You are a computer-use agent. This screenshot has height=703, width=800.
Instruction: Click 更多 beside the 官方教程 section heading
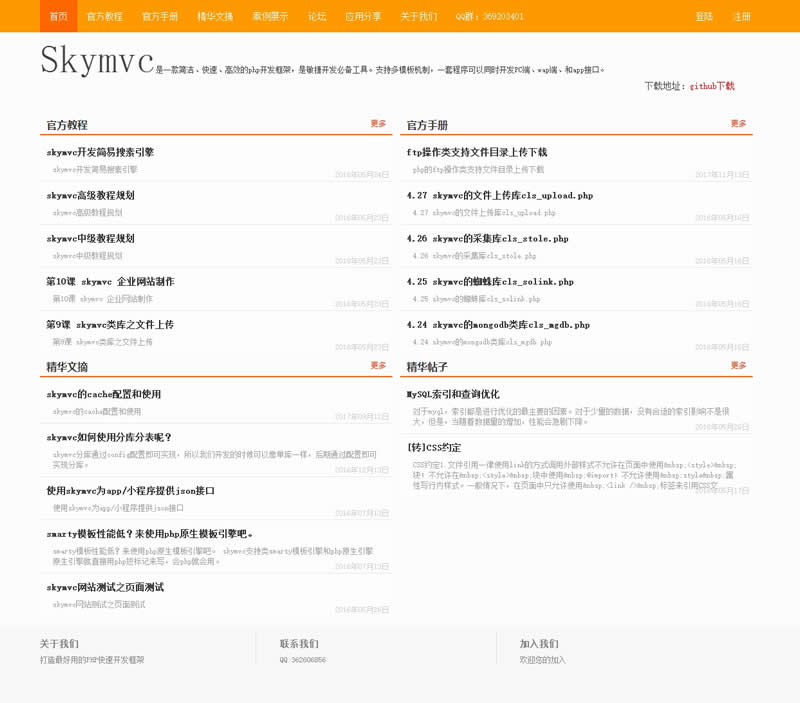[378, 124]
